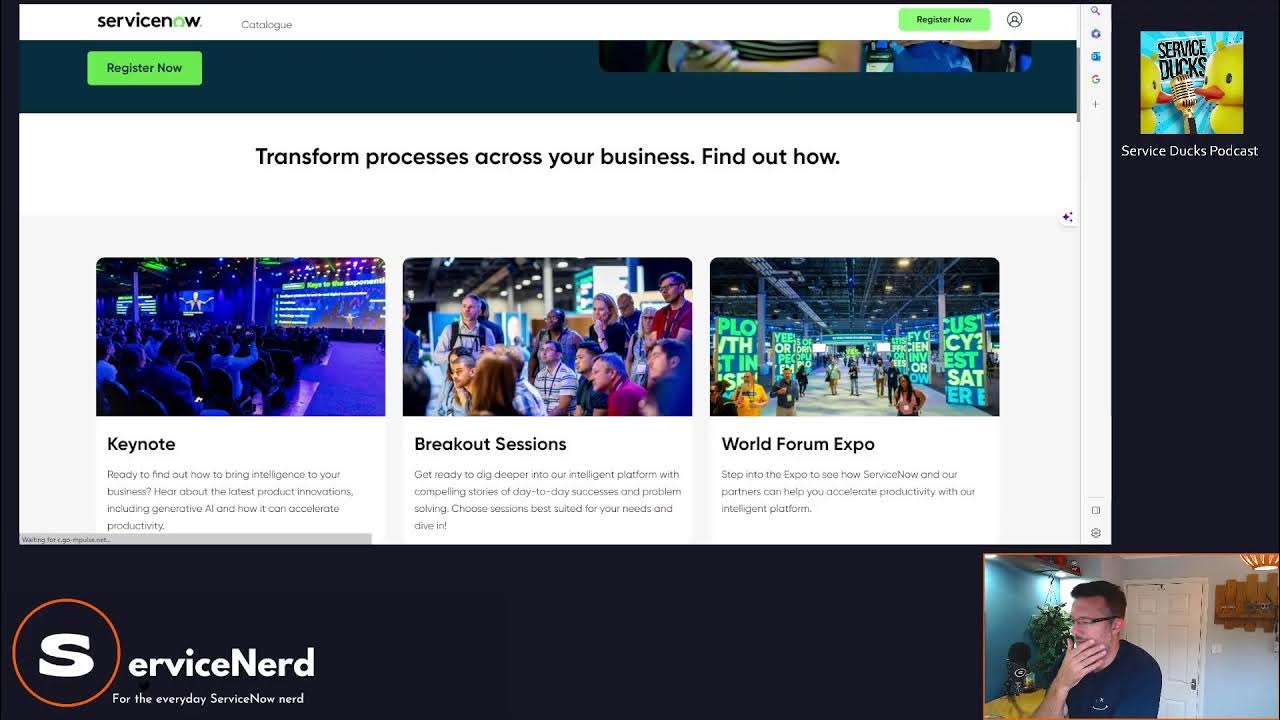Image resolution: width=1280 pixels, height=720 pixels.
Task: Select the Keynote stage photo
Action: (x=240, y=337)
